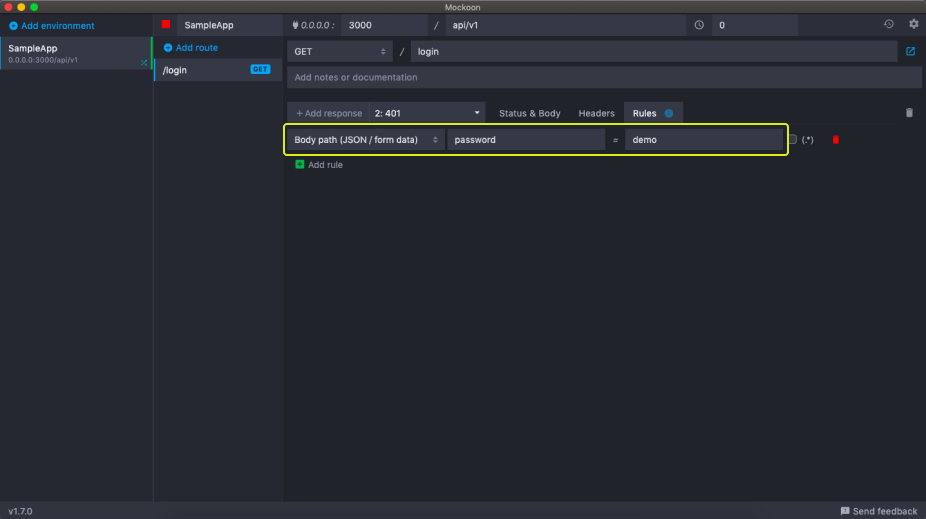Screen dimensions: 926x519
Task: Stop the SampleApp server with red square
Action: point(166,25)
